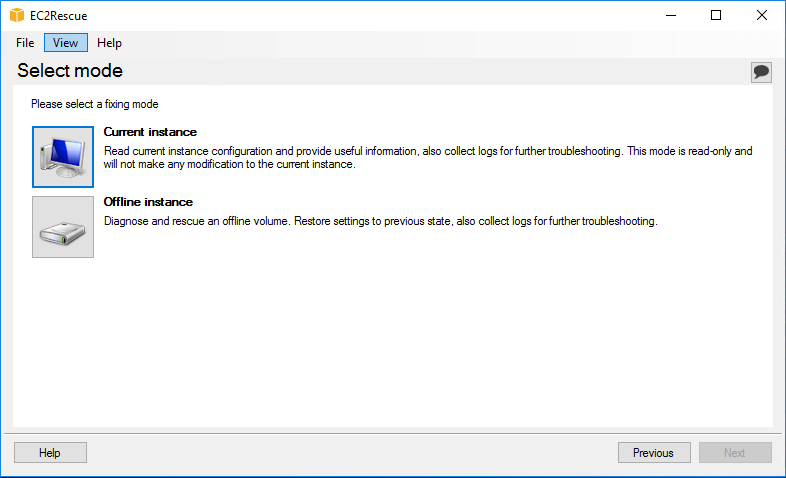This screenshot has width=786, height=478.
Task: Click the Select mode page title
Action: pyautogui.click(x=70, y=71)
